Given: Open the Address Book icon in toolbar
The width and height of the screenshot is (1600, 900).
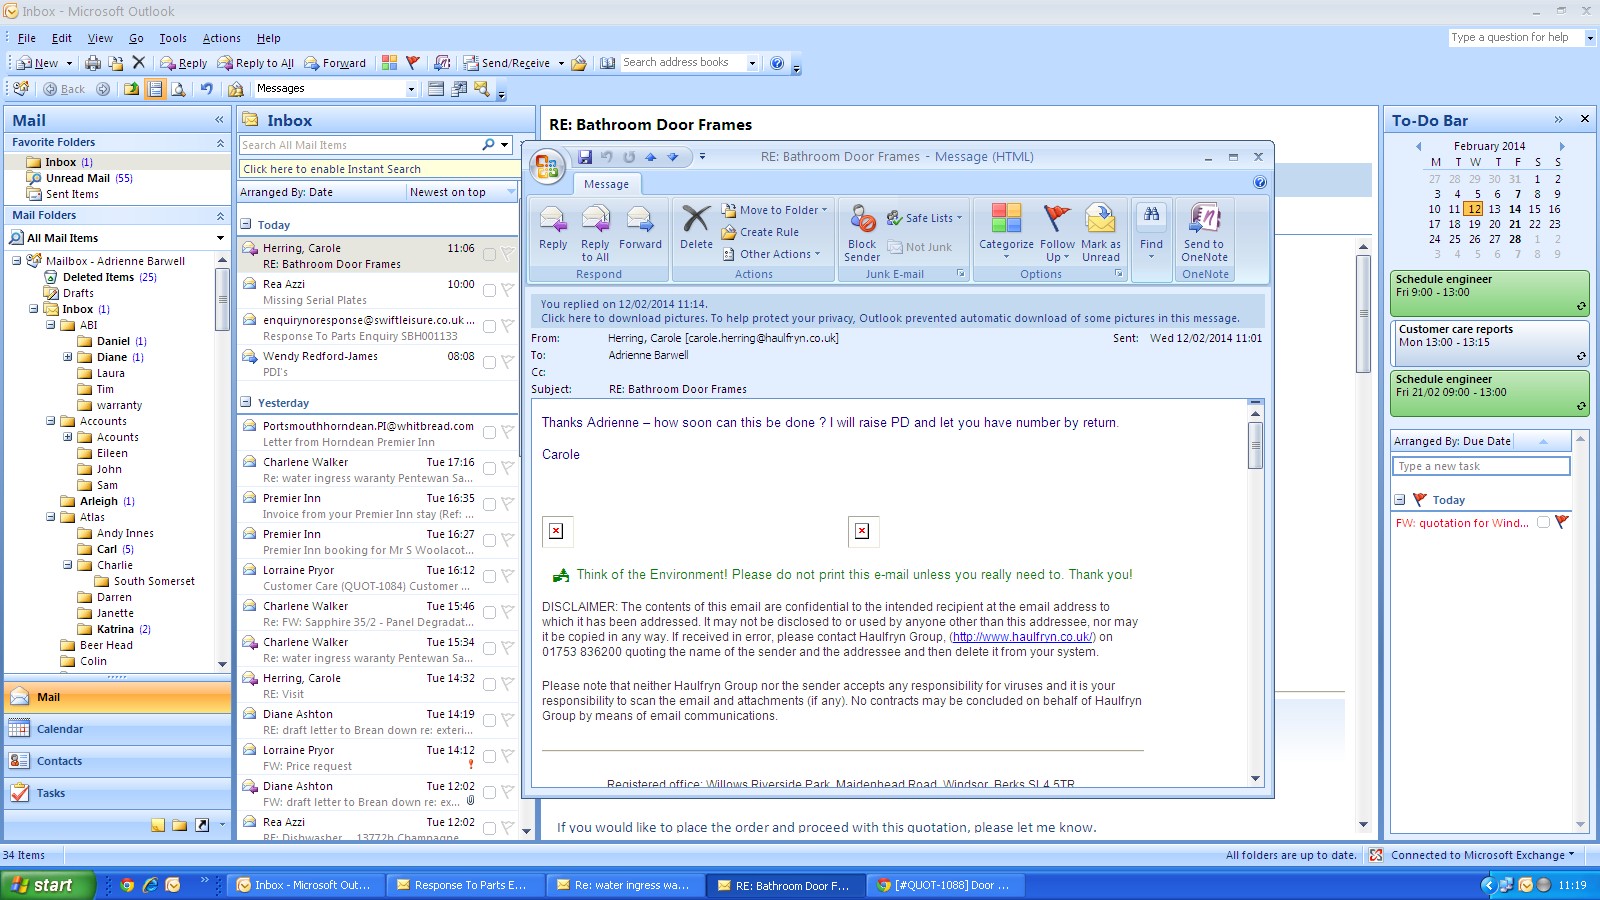Looking at the screenshot, I should [x=607, y=63].
